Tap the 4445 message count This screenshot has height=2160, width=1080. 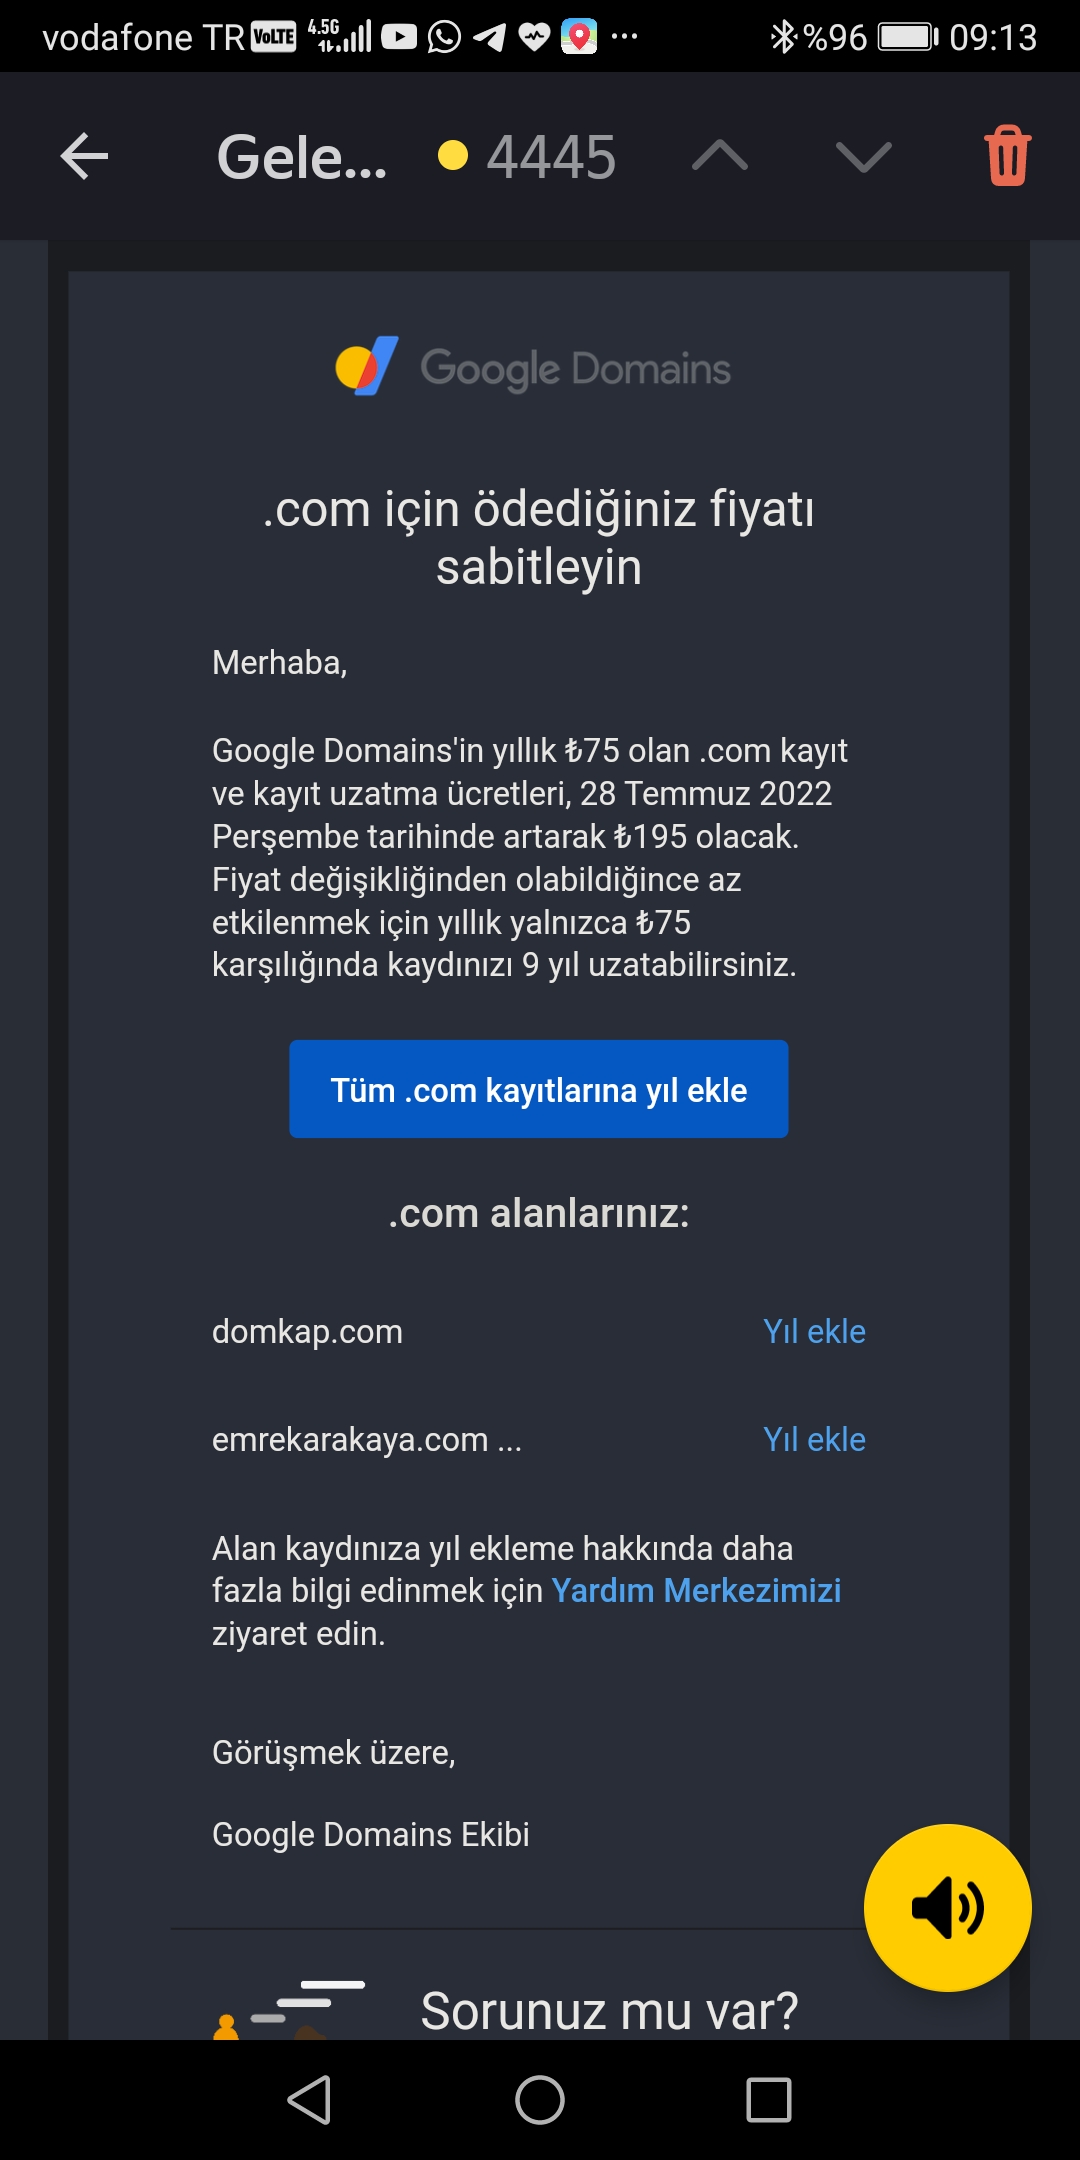point(551,157)
